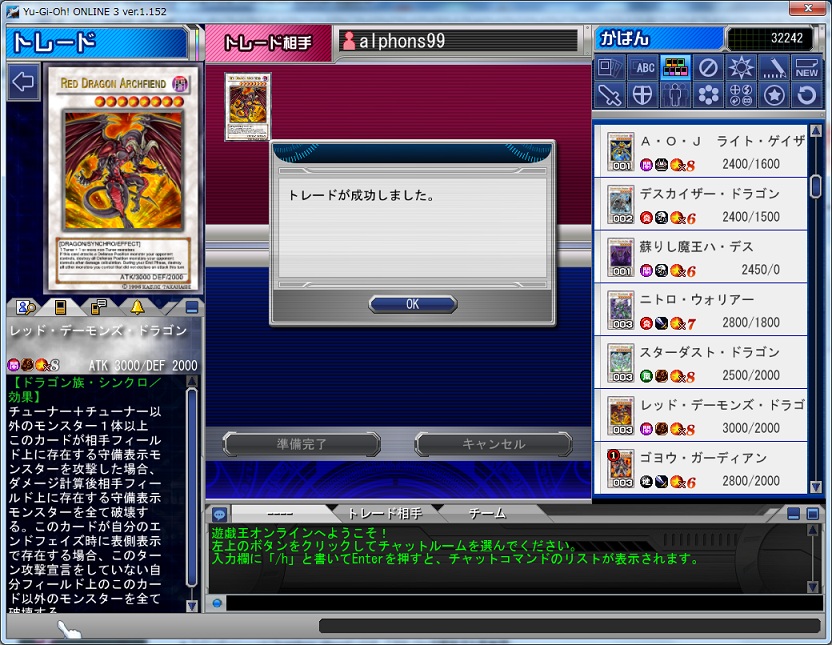
Task: Open the chat room speech bubble icon
Action: [219, 514]
